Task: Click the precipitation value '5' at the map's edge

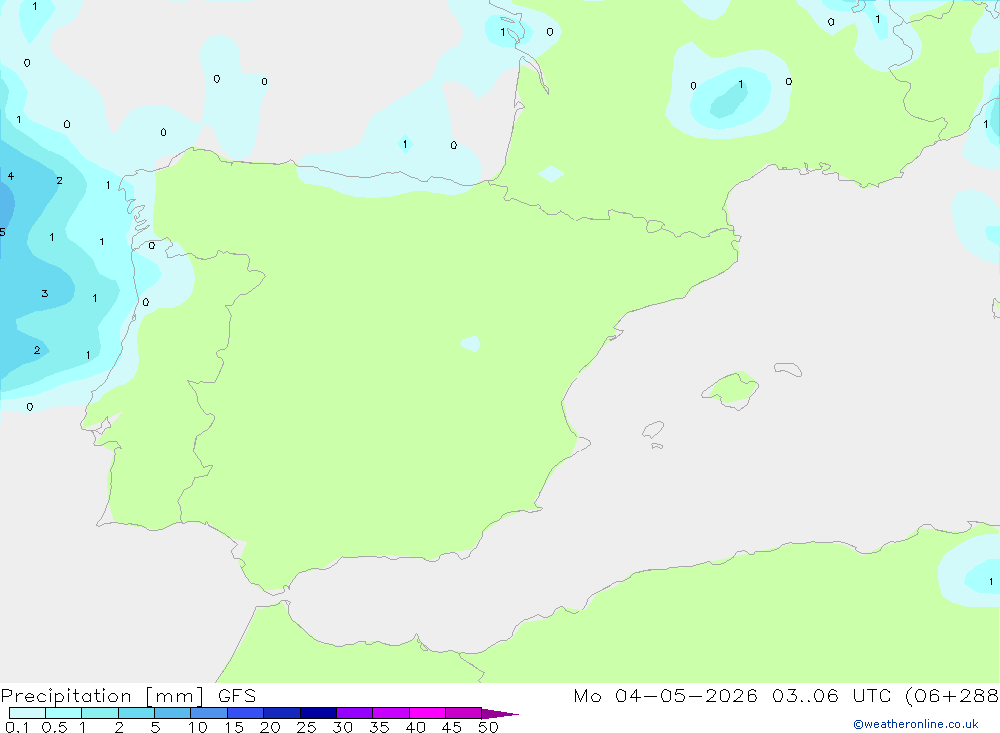Action: [x=3, y=232]
